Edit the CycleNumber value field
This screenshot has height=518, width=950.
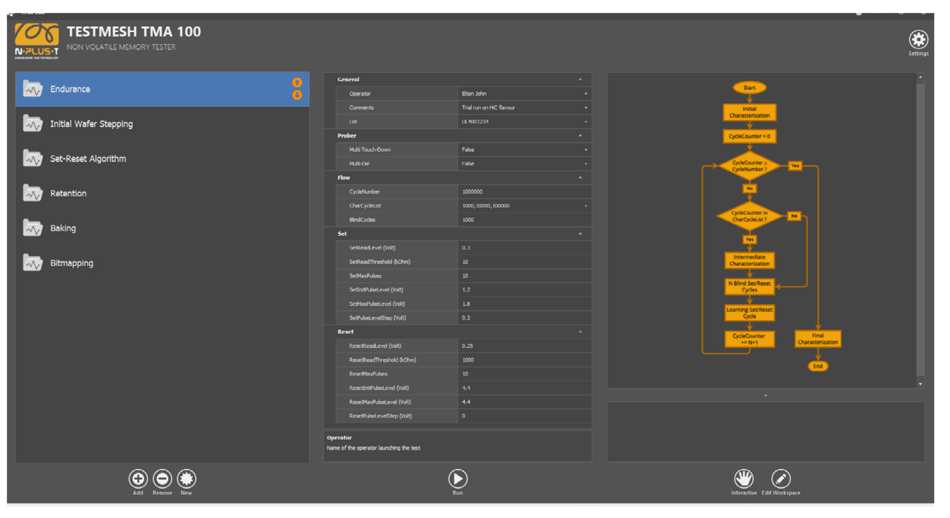[524, 191]
